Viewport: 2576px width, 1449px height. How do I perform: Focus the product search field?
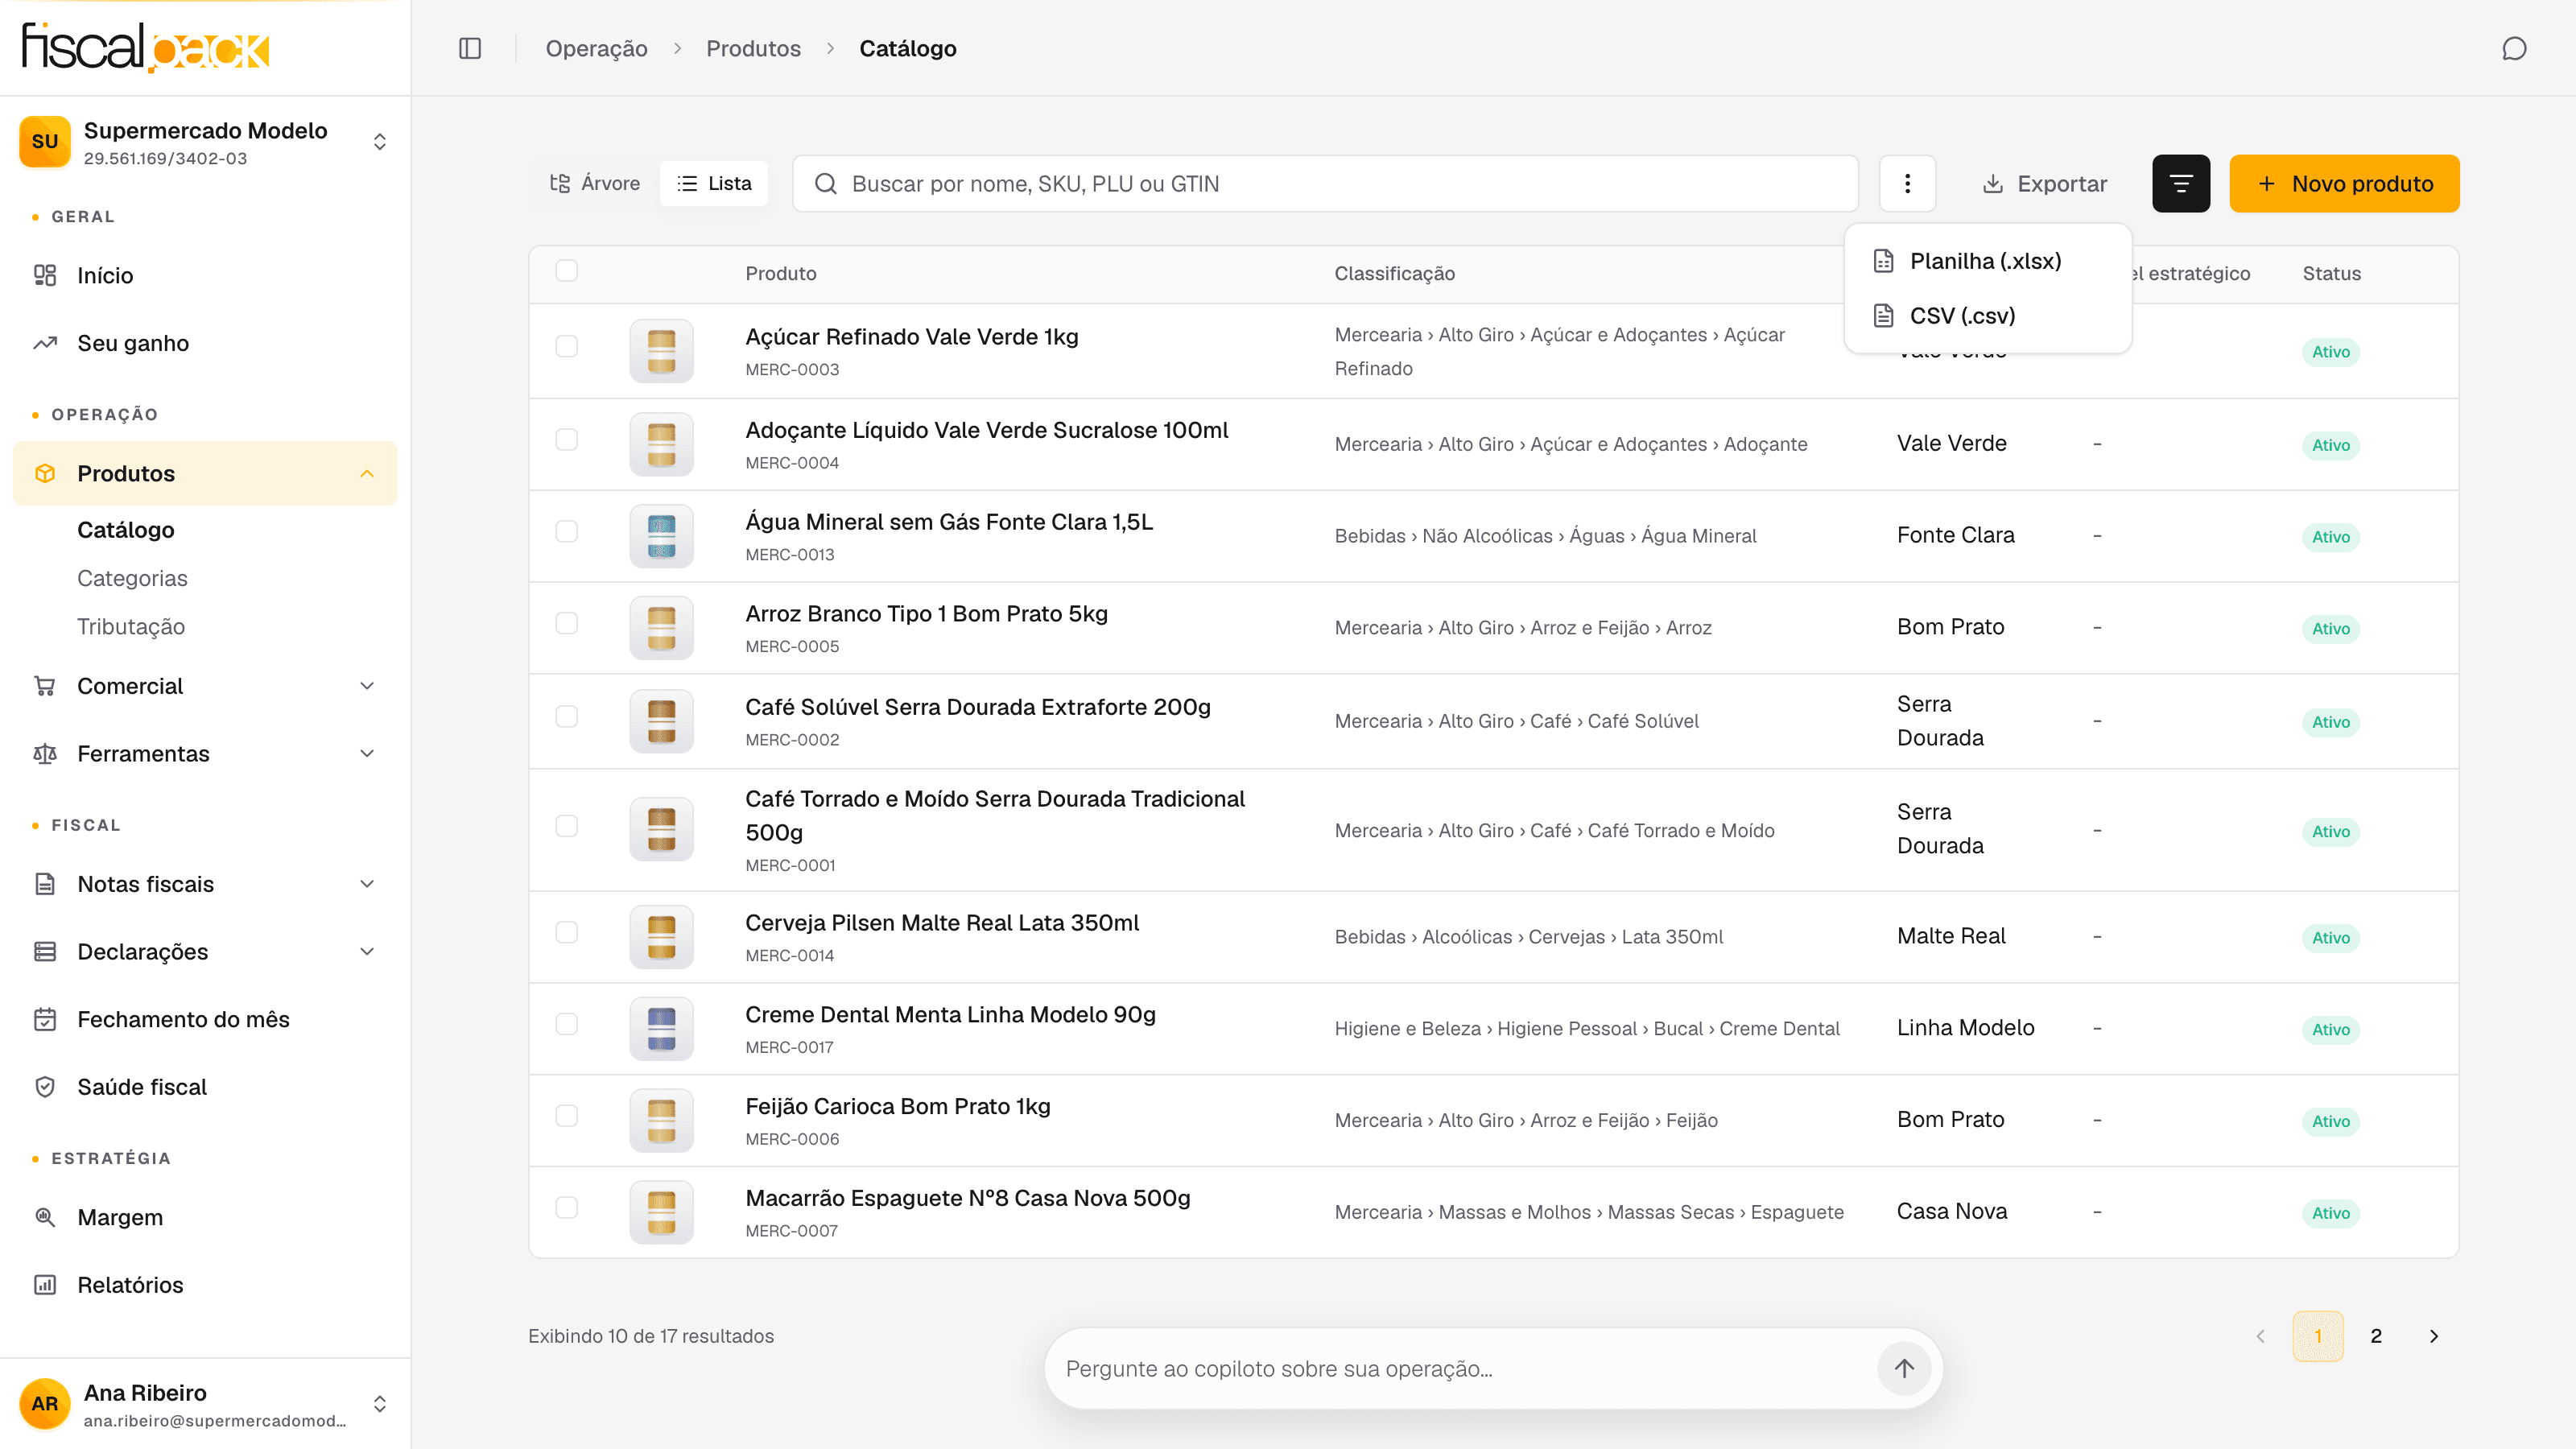click(x=1325, y=183)
